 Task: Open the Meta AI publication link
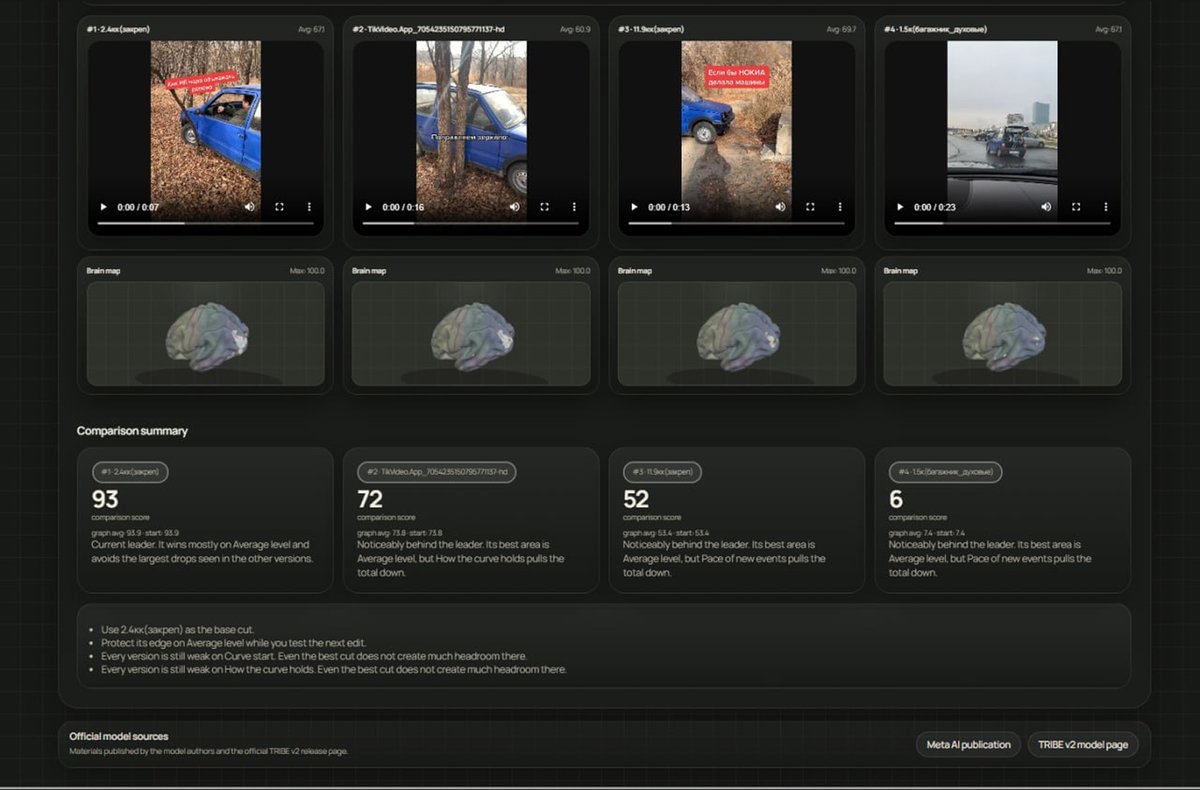968,745
